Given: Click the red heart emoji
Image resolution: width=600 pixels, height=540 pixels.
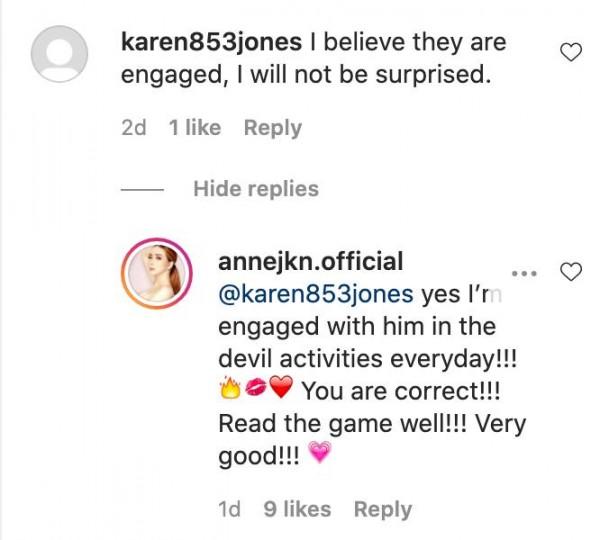Looking at the screenshot, I should click(282, 387).
